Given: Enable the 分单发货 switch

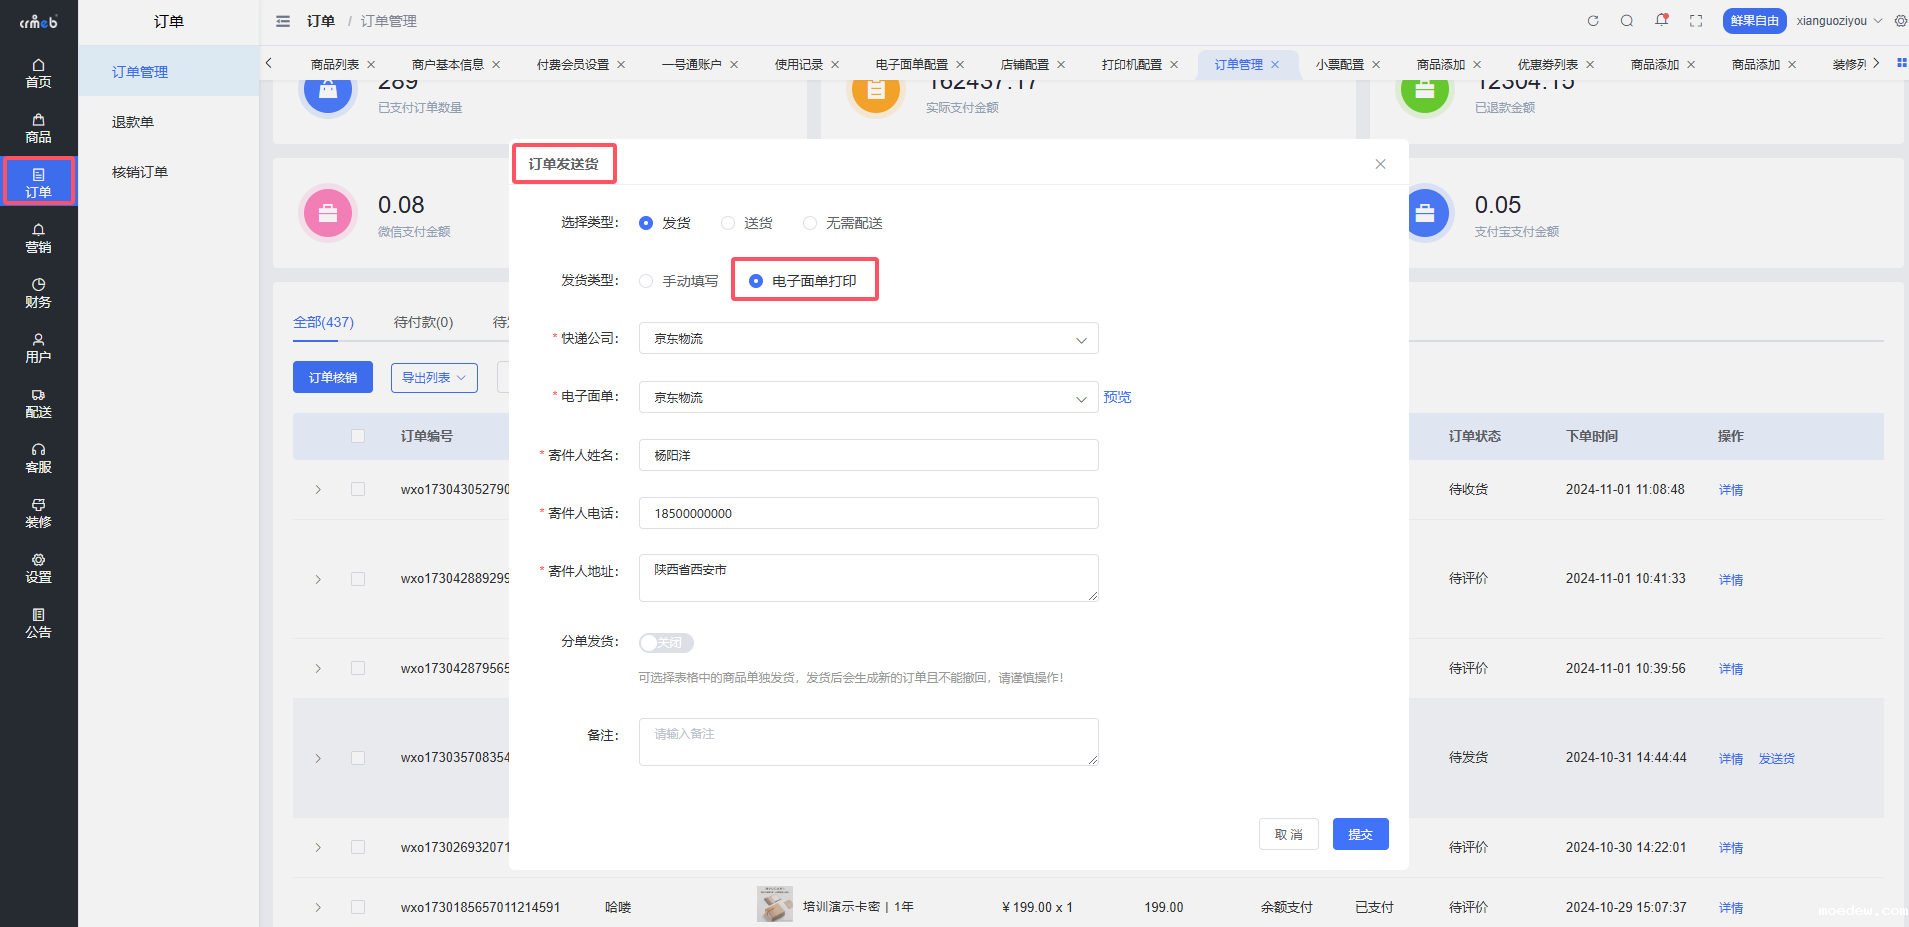Looking at the screenshot, I should (666, 643).
